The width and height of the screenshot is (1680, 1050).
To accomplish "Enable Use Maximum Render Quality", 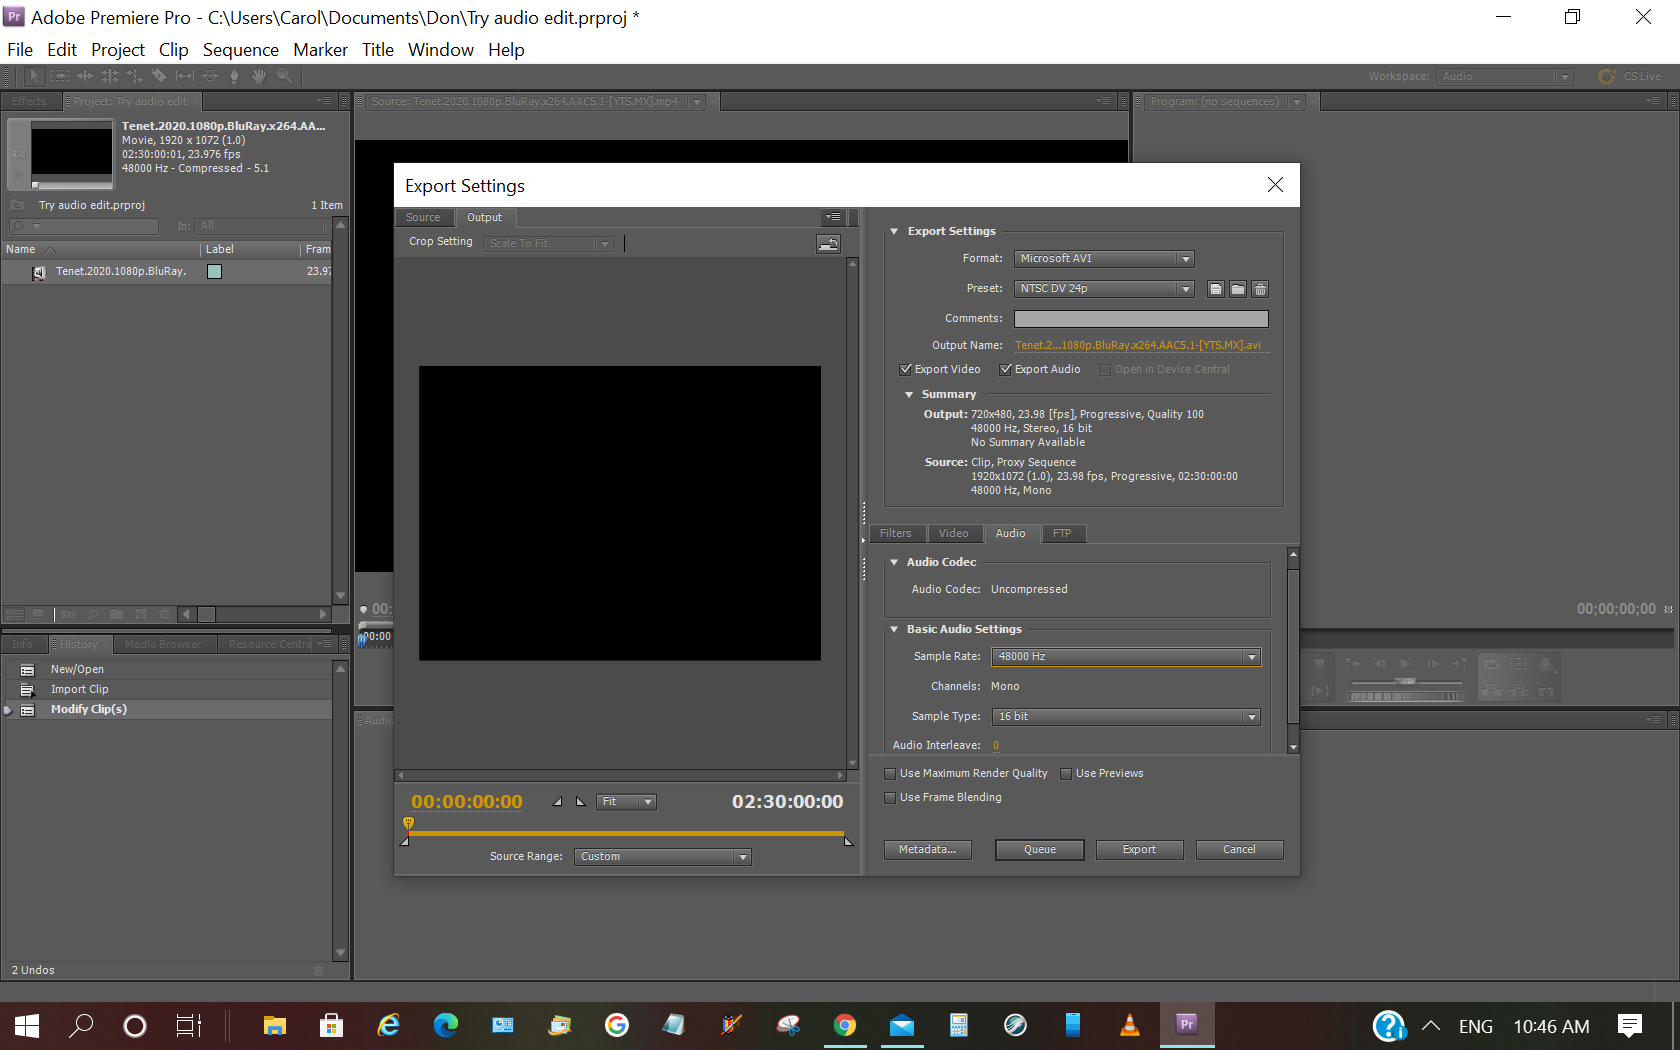I will pyautogui.click(x=890, y=773).
